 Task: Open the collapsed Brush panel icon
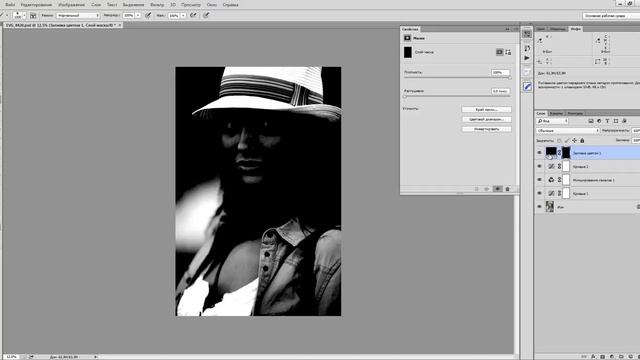coord(527,87)
